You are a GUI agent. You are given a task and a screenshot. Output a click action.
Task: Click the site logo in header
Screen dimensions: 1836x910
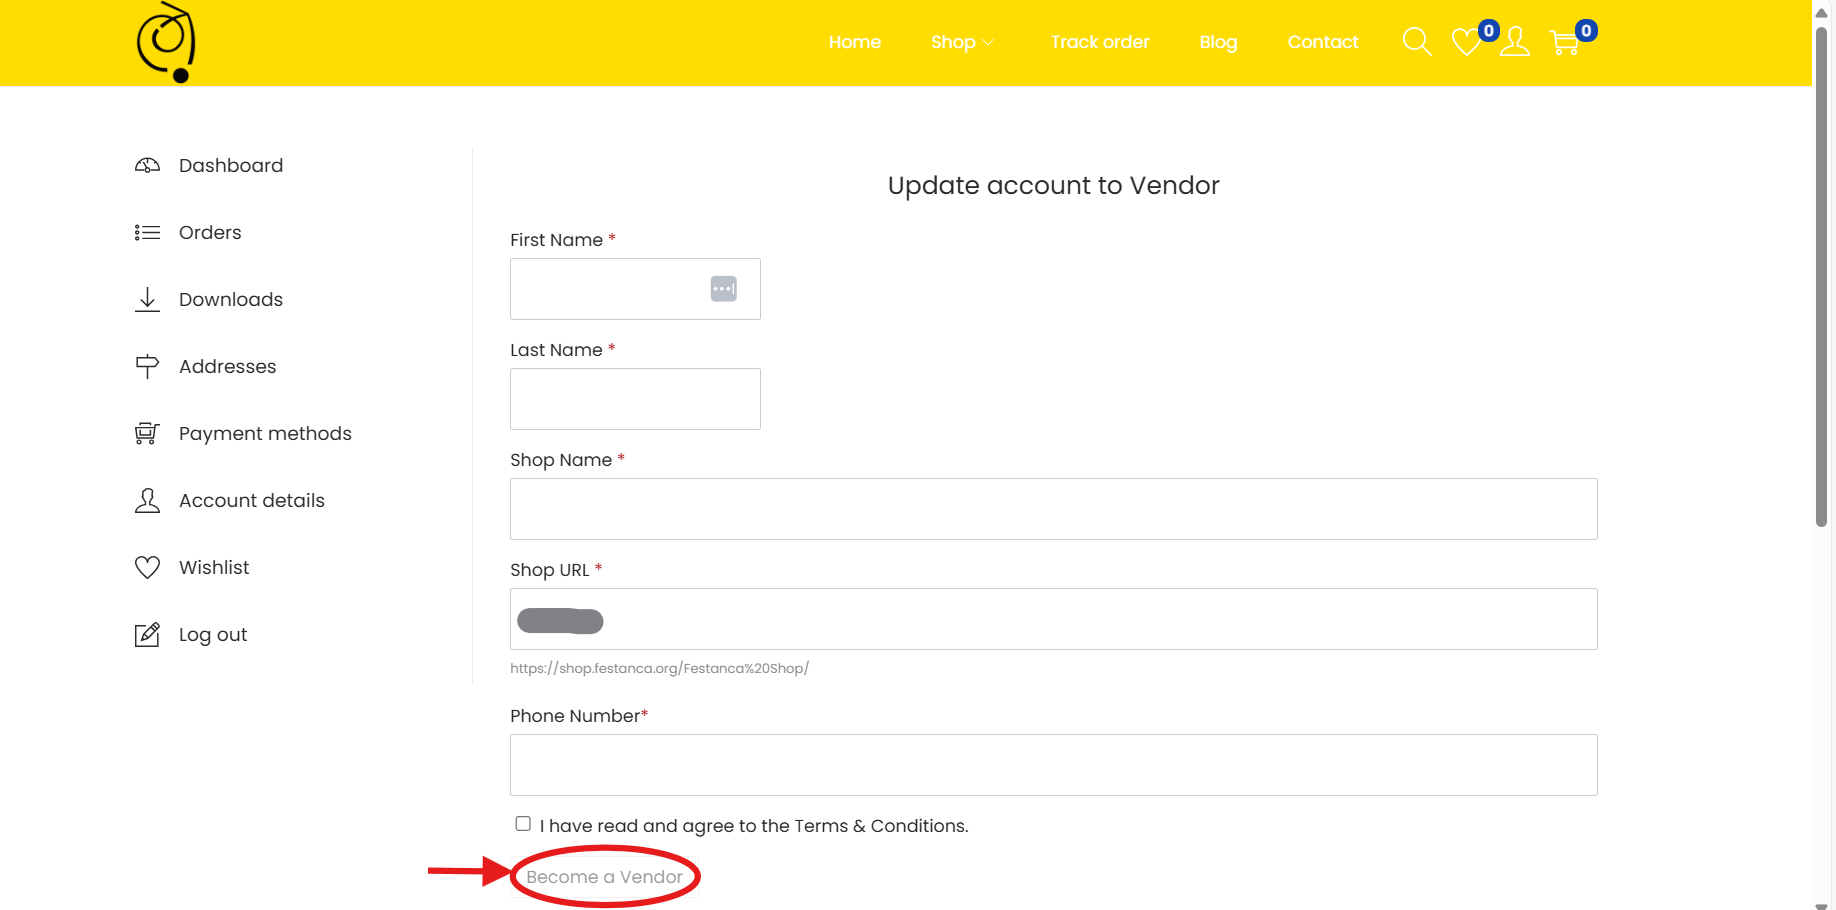click(166, 42)
